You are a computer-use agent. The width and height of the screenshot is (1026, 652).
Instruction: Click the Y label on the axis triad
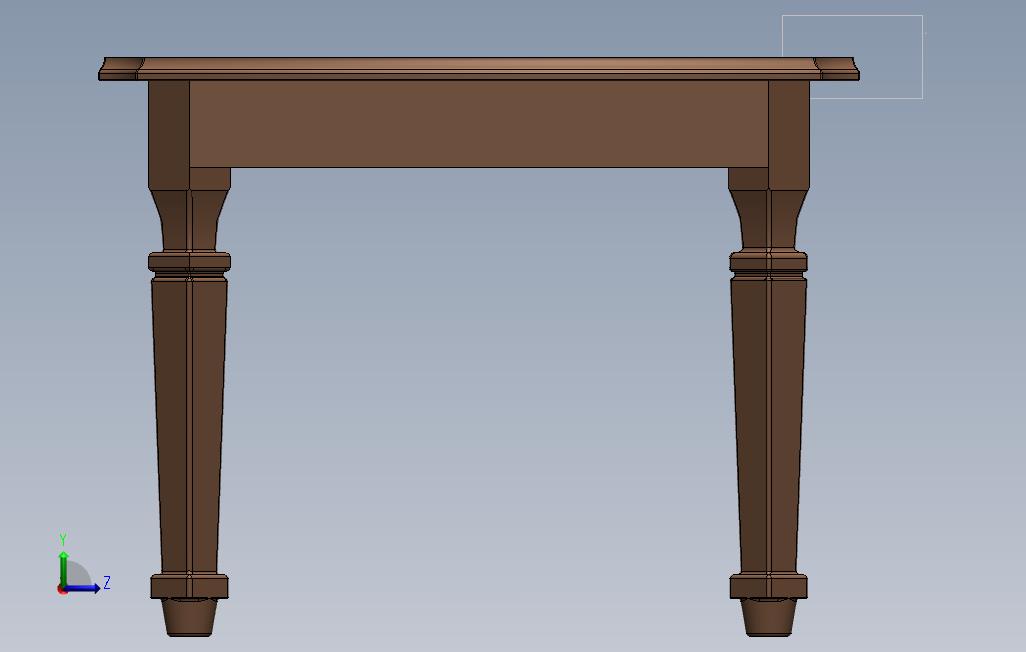63,540
